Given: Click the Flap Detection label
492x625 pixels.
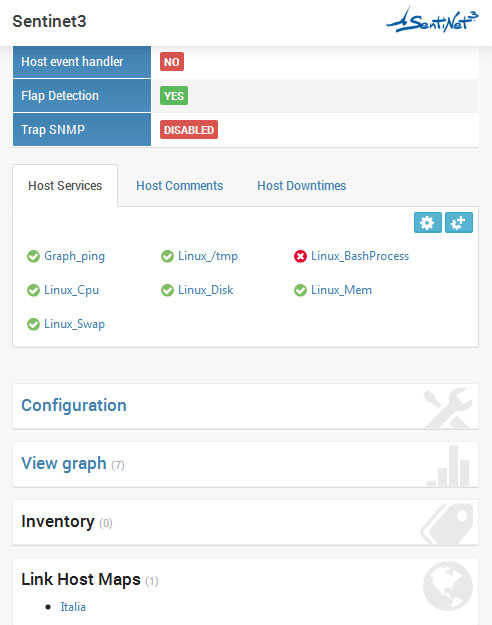Looking at the screenshot, I should [60, 96].
